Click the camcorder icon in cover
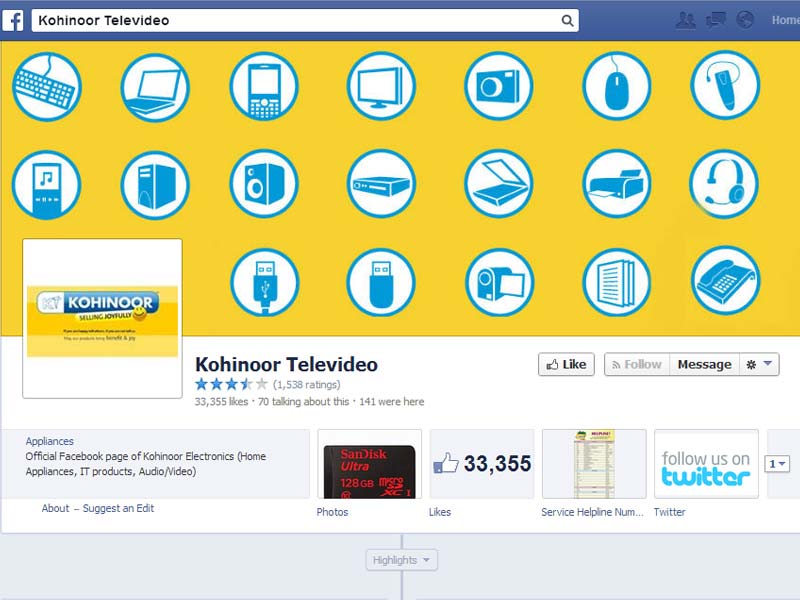 499,283
